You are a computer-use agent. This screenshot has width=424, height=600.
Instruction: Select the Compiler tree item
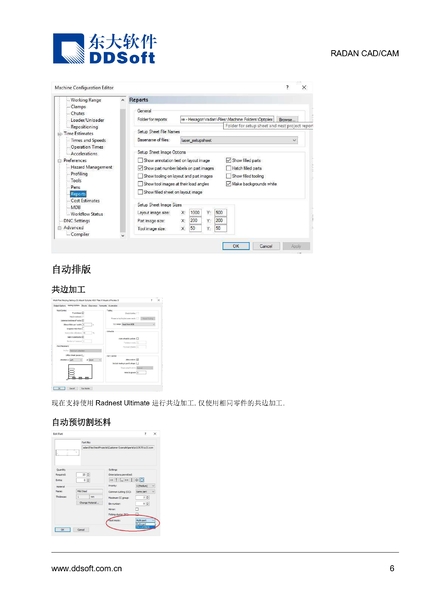click(x=80, y=234)
